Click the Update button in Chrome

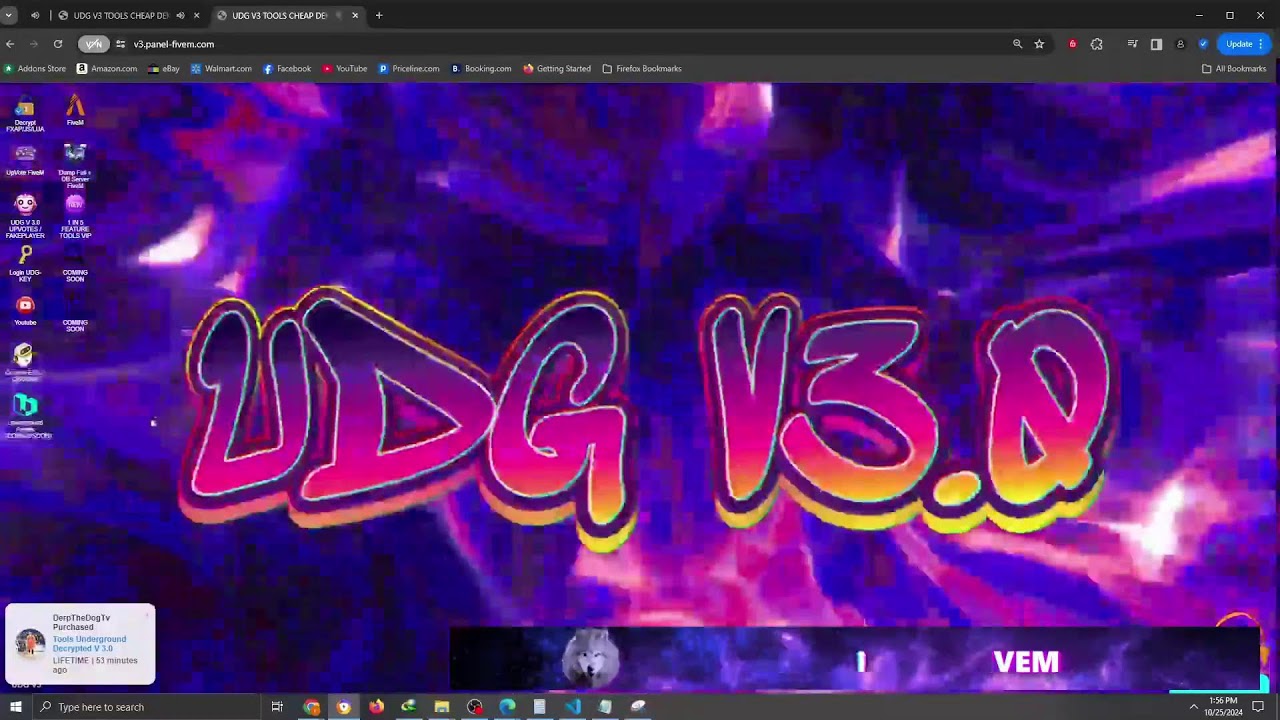point(1245,44)
